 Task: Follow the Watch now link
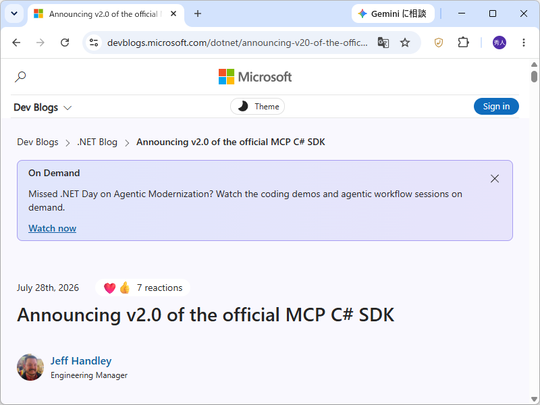click(x=52, y=228)
